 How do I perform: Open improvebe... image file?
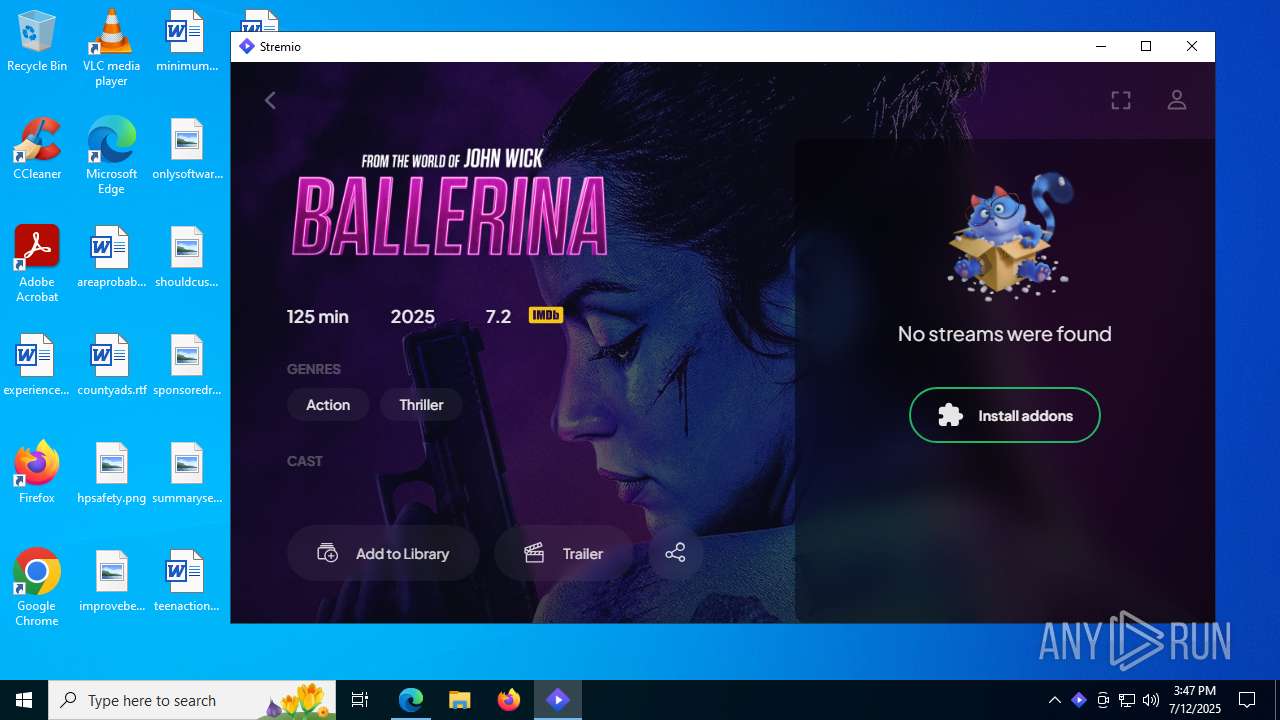(x=111, y=582)
